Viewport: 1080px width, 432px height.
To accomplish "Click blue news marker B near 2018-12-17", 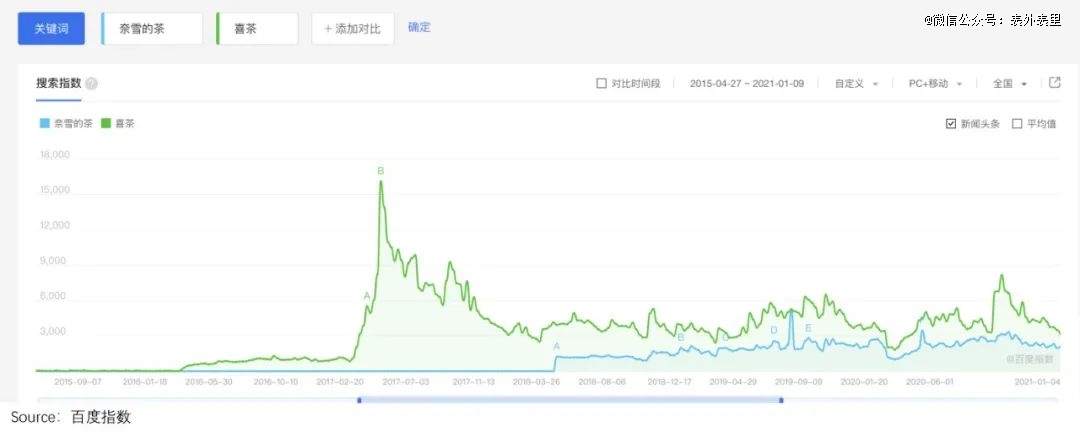I will click(681, 337).
